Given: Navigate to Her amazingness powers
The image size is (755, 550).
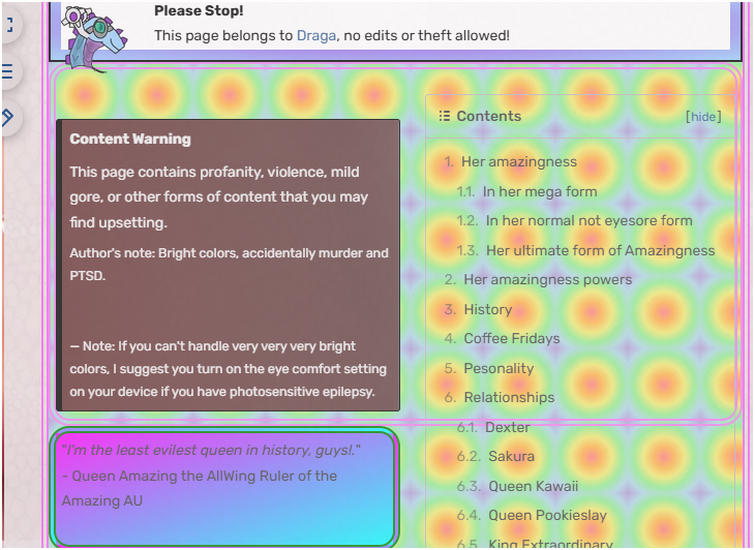Looking at the screenshot, I should point(547,280).
